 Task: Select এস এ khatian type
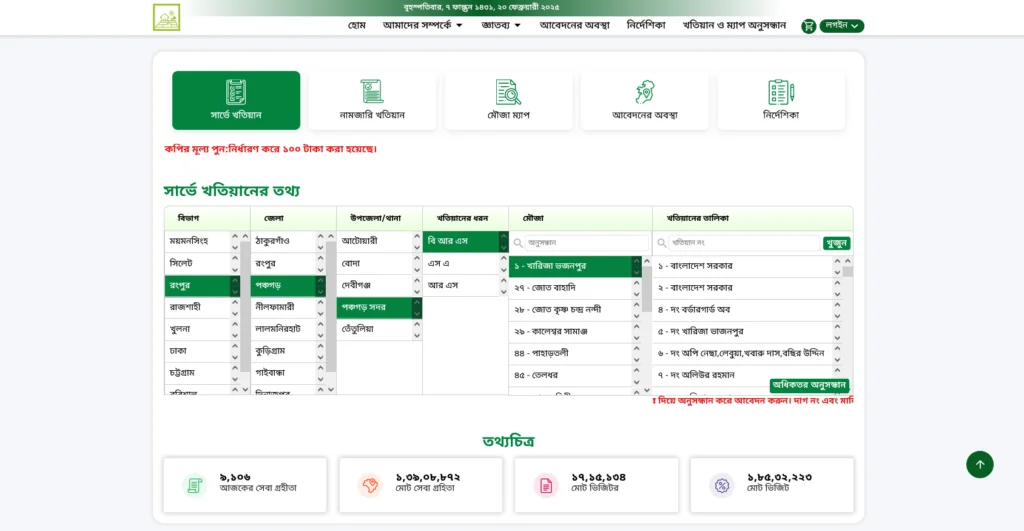[465, 263]
